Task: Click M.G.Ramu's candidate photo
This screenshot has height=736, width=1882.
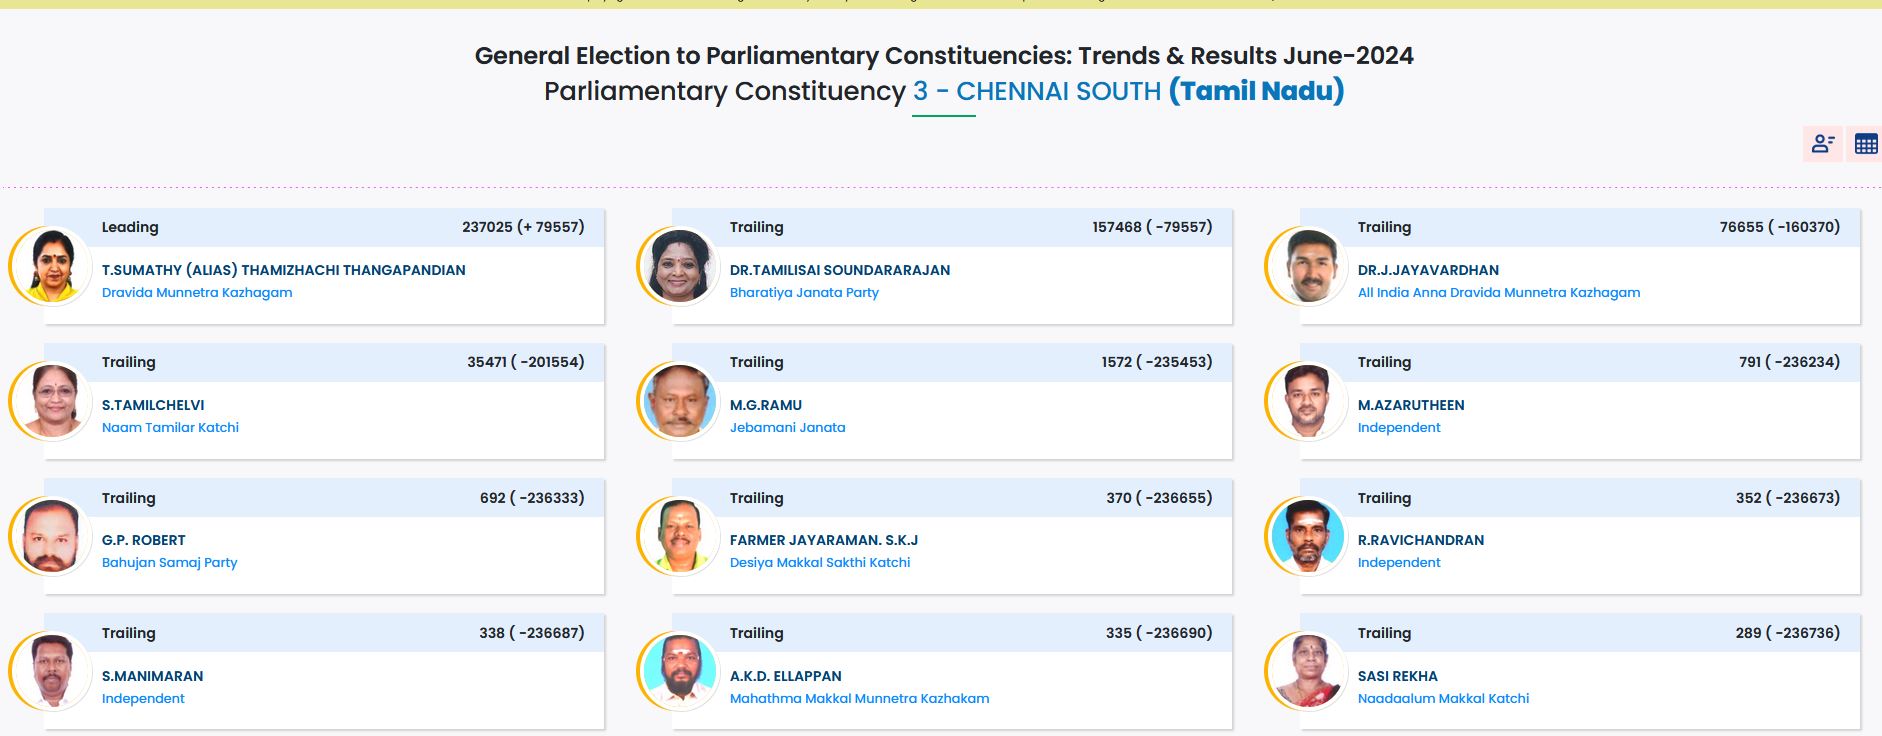Action: [x=680, y=405]
